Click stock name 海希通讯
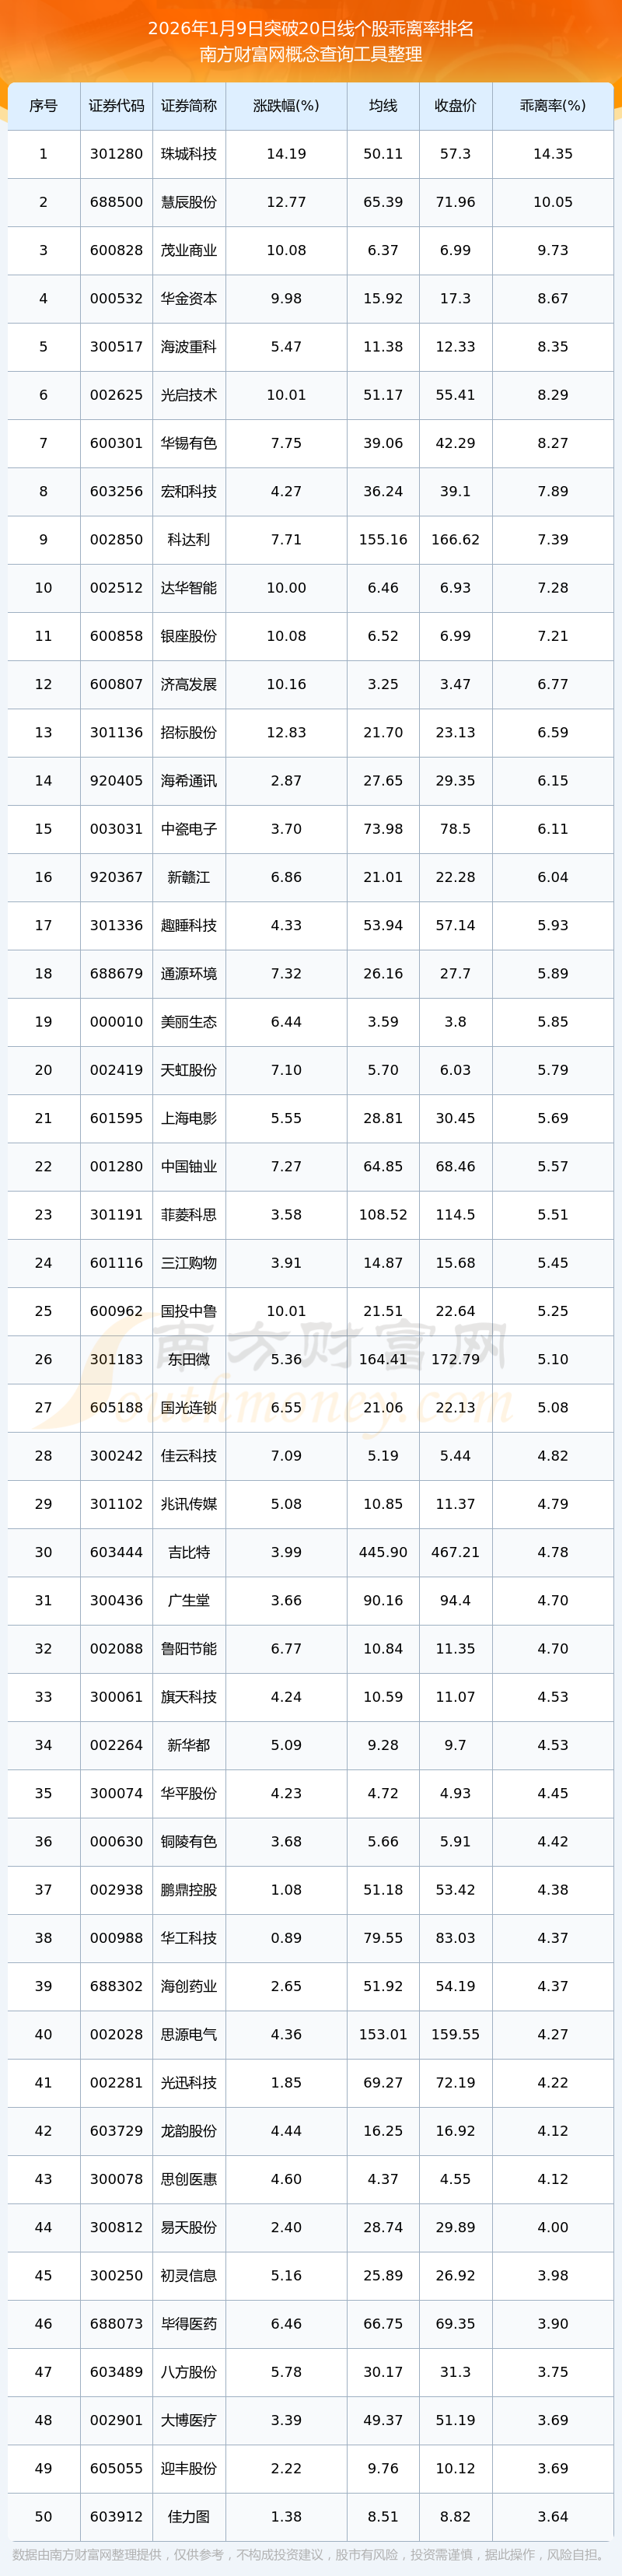Viewport: 622px width, 2576px height. click(x=189, y=781)
